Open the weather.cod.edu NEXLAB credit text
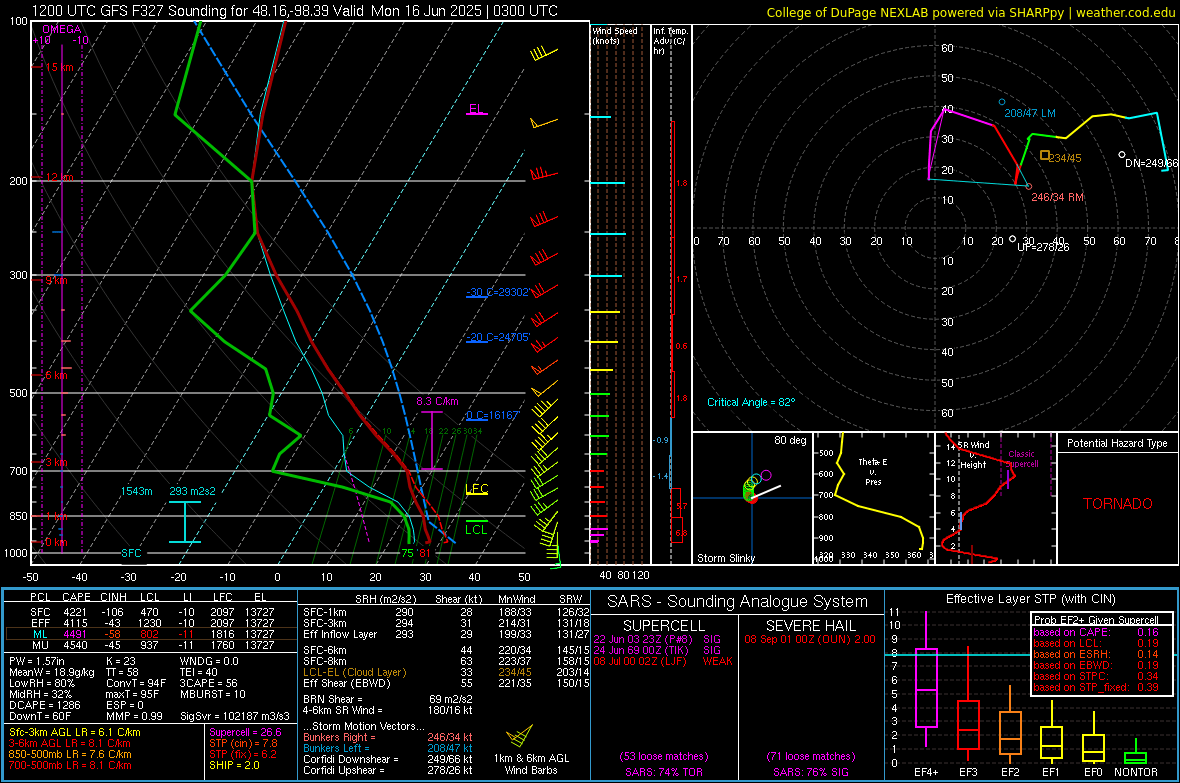The image size is (1180, 783). pyautogui.click(x=970, y=12)
